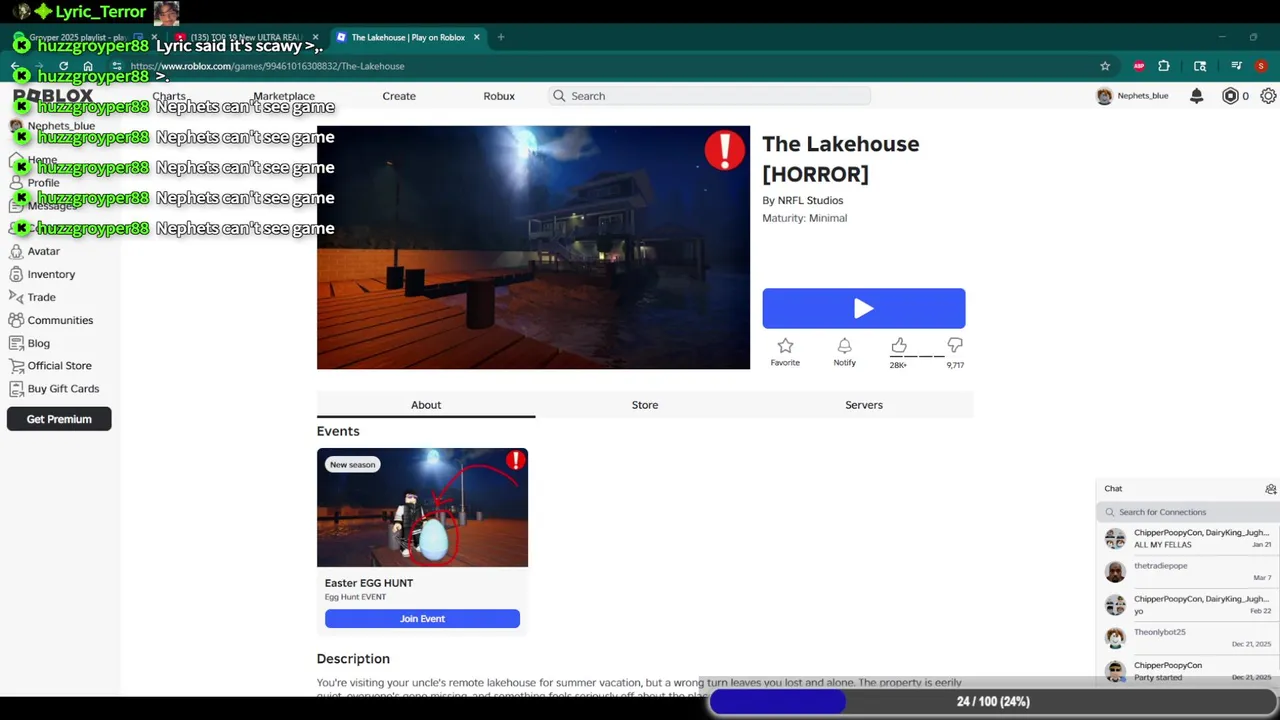1280x720 pixels.
Task: Open Robux in the Roblox navbar
Action: click(499, 96)
